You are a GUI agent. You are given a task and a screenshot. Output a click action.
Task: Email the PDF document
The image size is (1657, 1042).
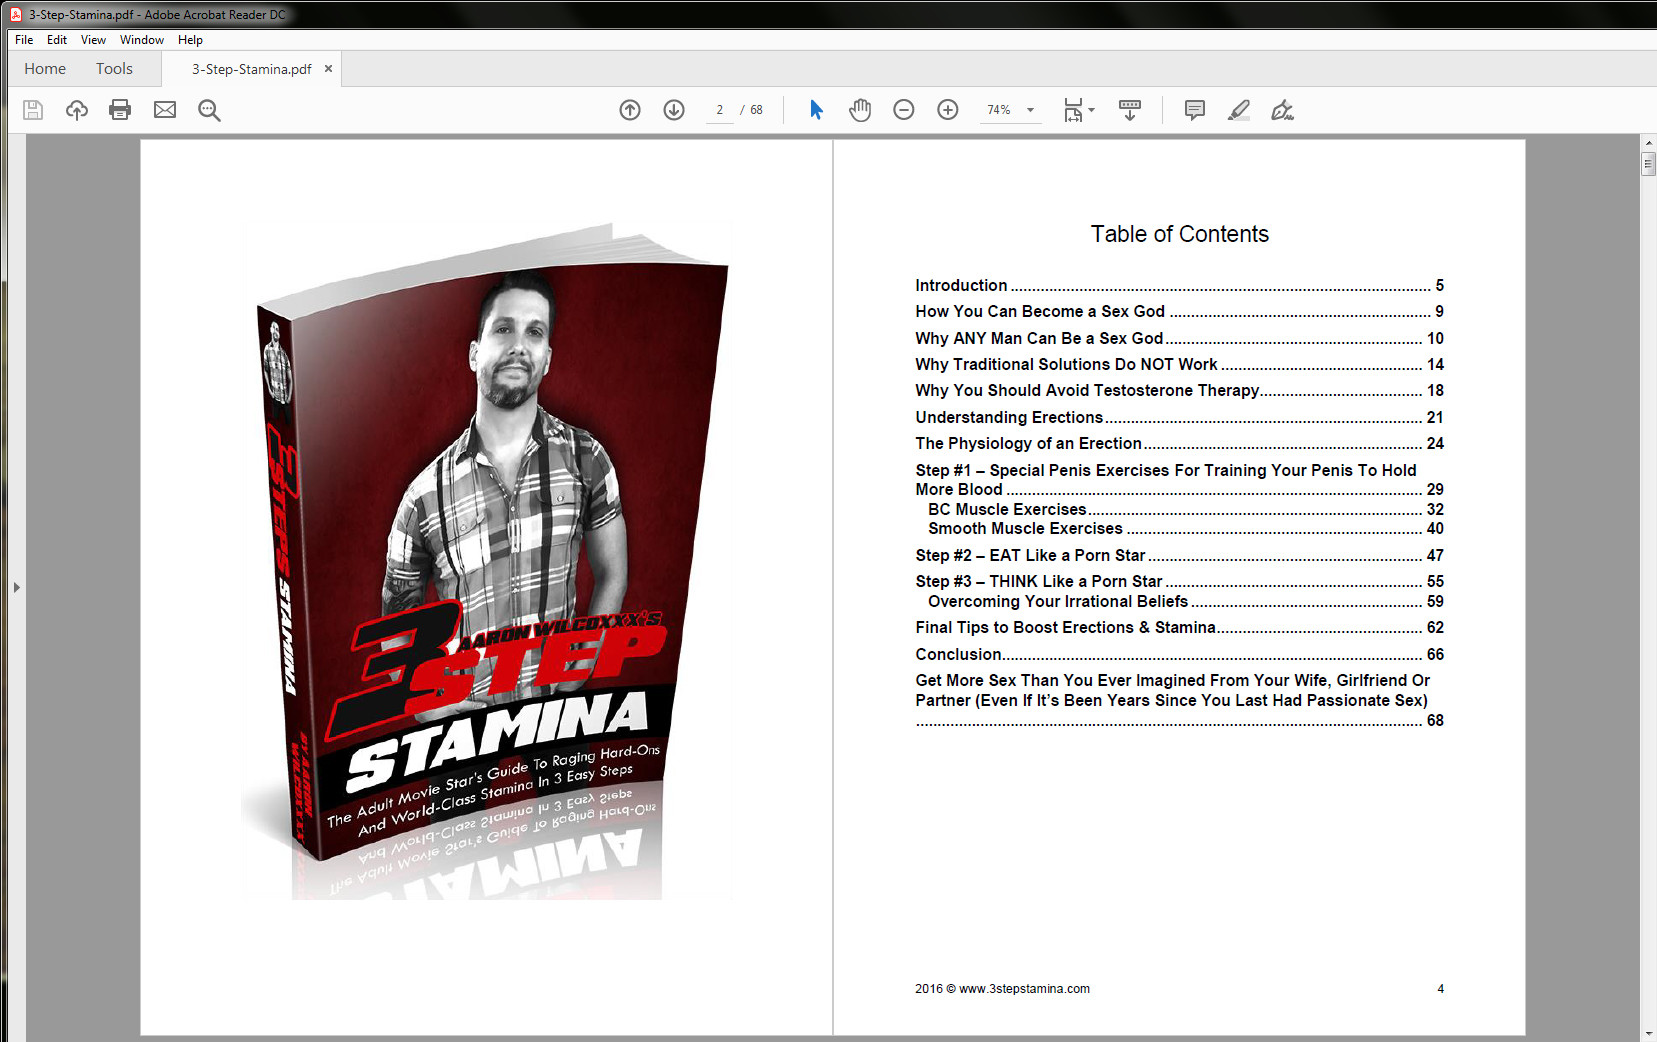(164, 110)
